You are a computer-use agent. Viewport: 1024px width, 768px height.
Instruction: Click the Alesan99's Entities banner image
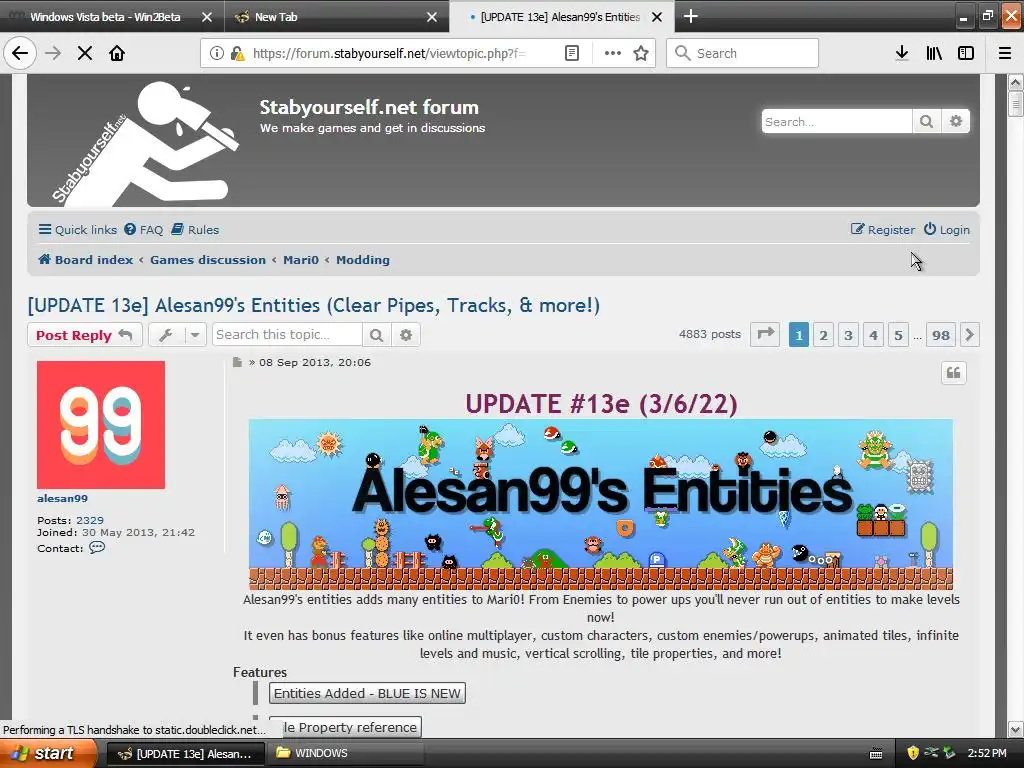click(600, 504)
